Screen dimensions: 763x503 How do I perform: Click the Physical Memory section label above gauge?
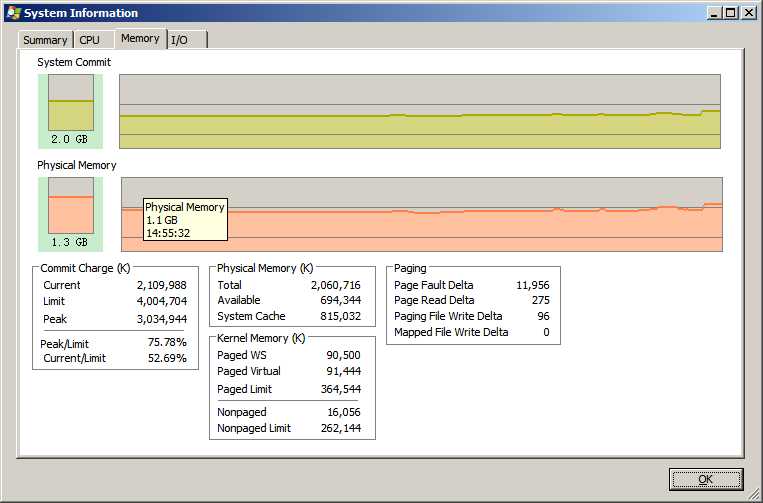76,165
